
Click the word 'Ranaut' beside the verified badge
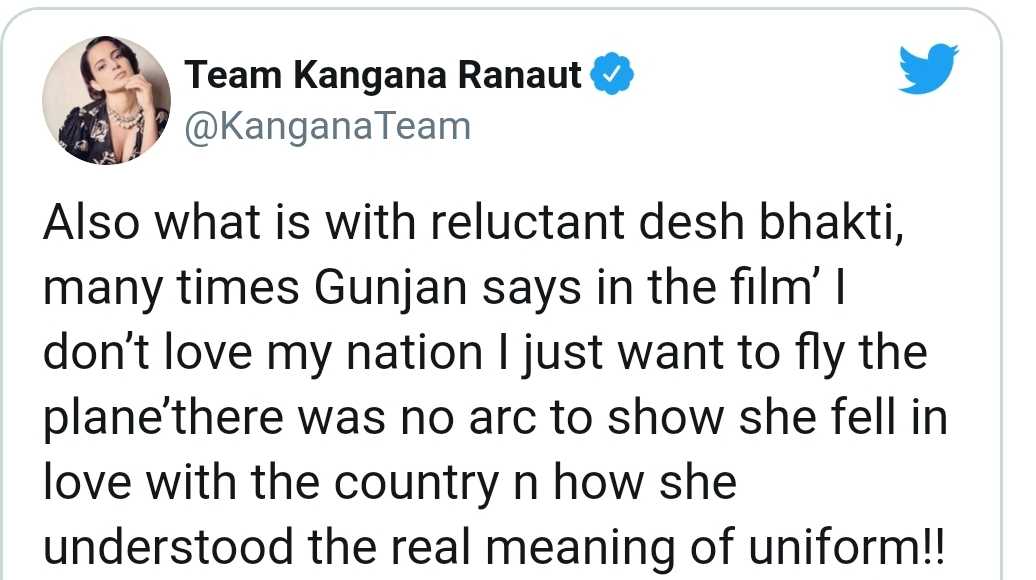coord(520,74)
